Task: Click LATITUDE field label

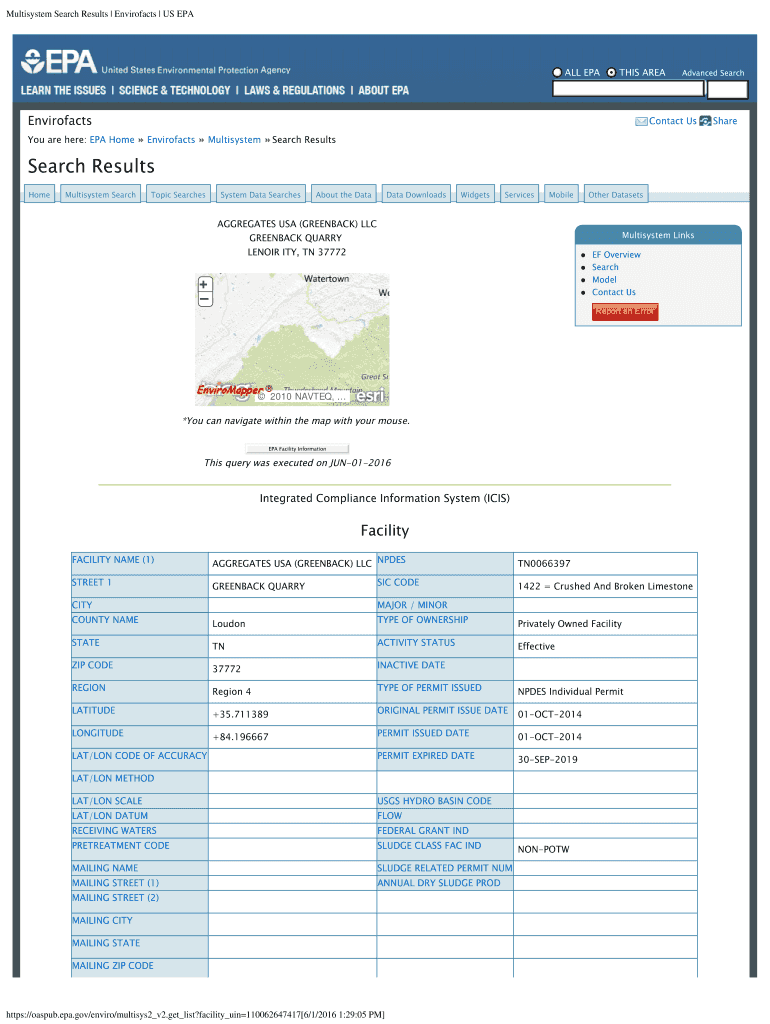Action: 93,711
